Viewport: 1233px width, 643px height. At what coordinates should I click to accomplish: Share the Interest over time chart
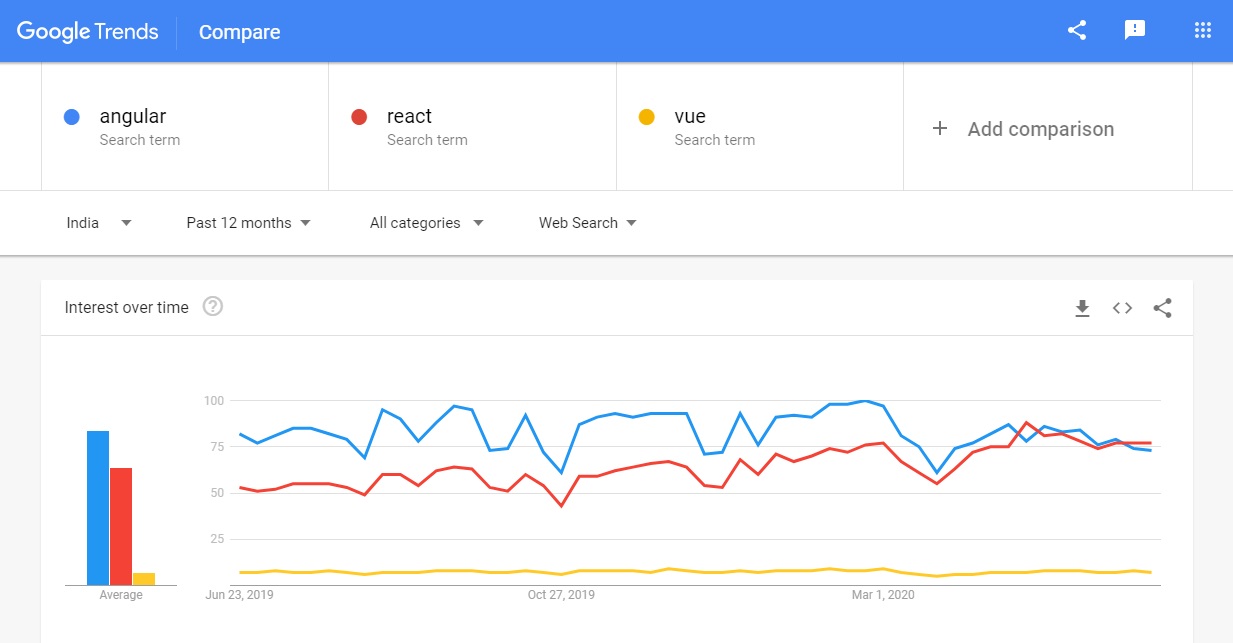1162,308
